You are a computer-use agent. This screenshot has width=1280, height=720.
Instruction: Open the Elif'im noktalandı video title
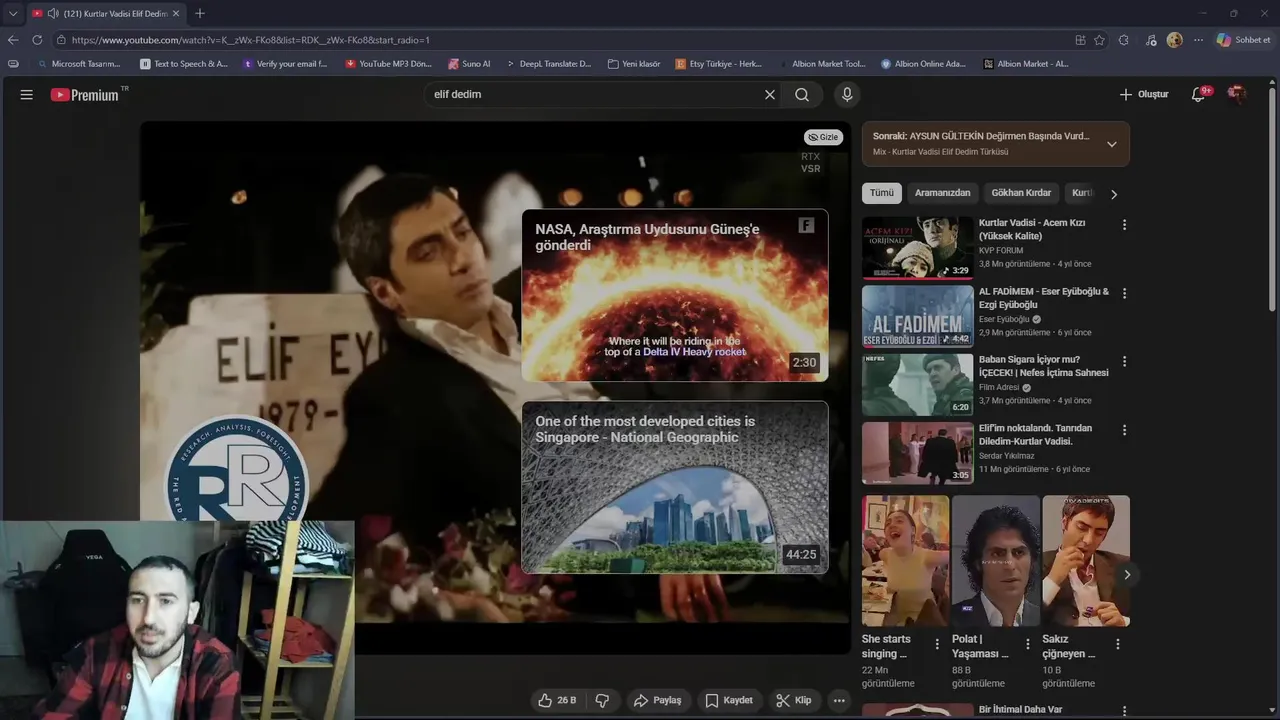tap(1035, 434)
